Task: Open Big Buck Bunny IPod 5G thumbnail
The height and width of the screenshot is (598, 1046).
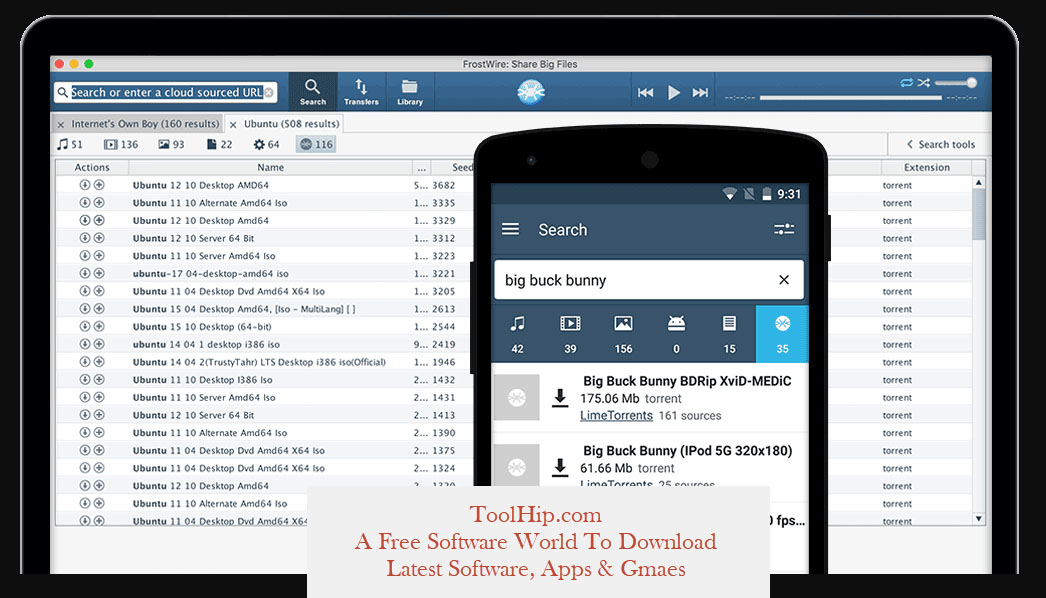Action: click(x=516, y=466)
